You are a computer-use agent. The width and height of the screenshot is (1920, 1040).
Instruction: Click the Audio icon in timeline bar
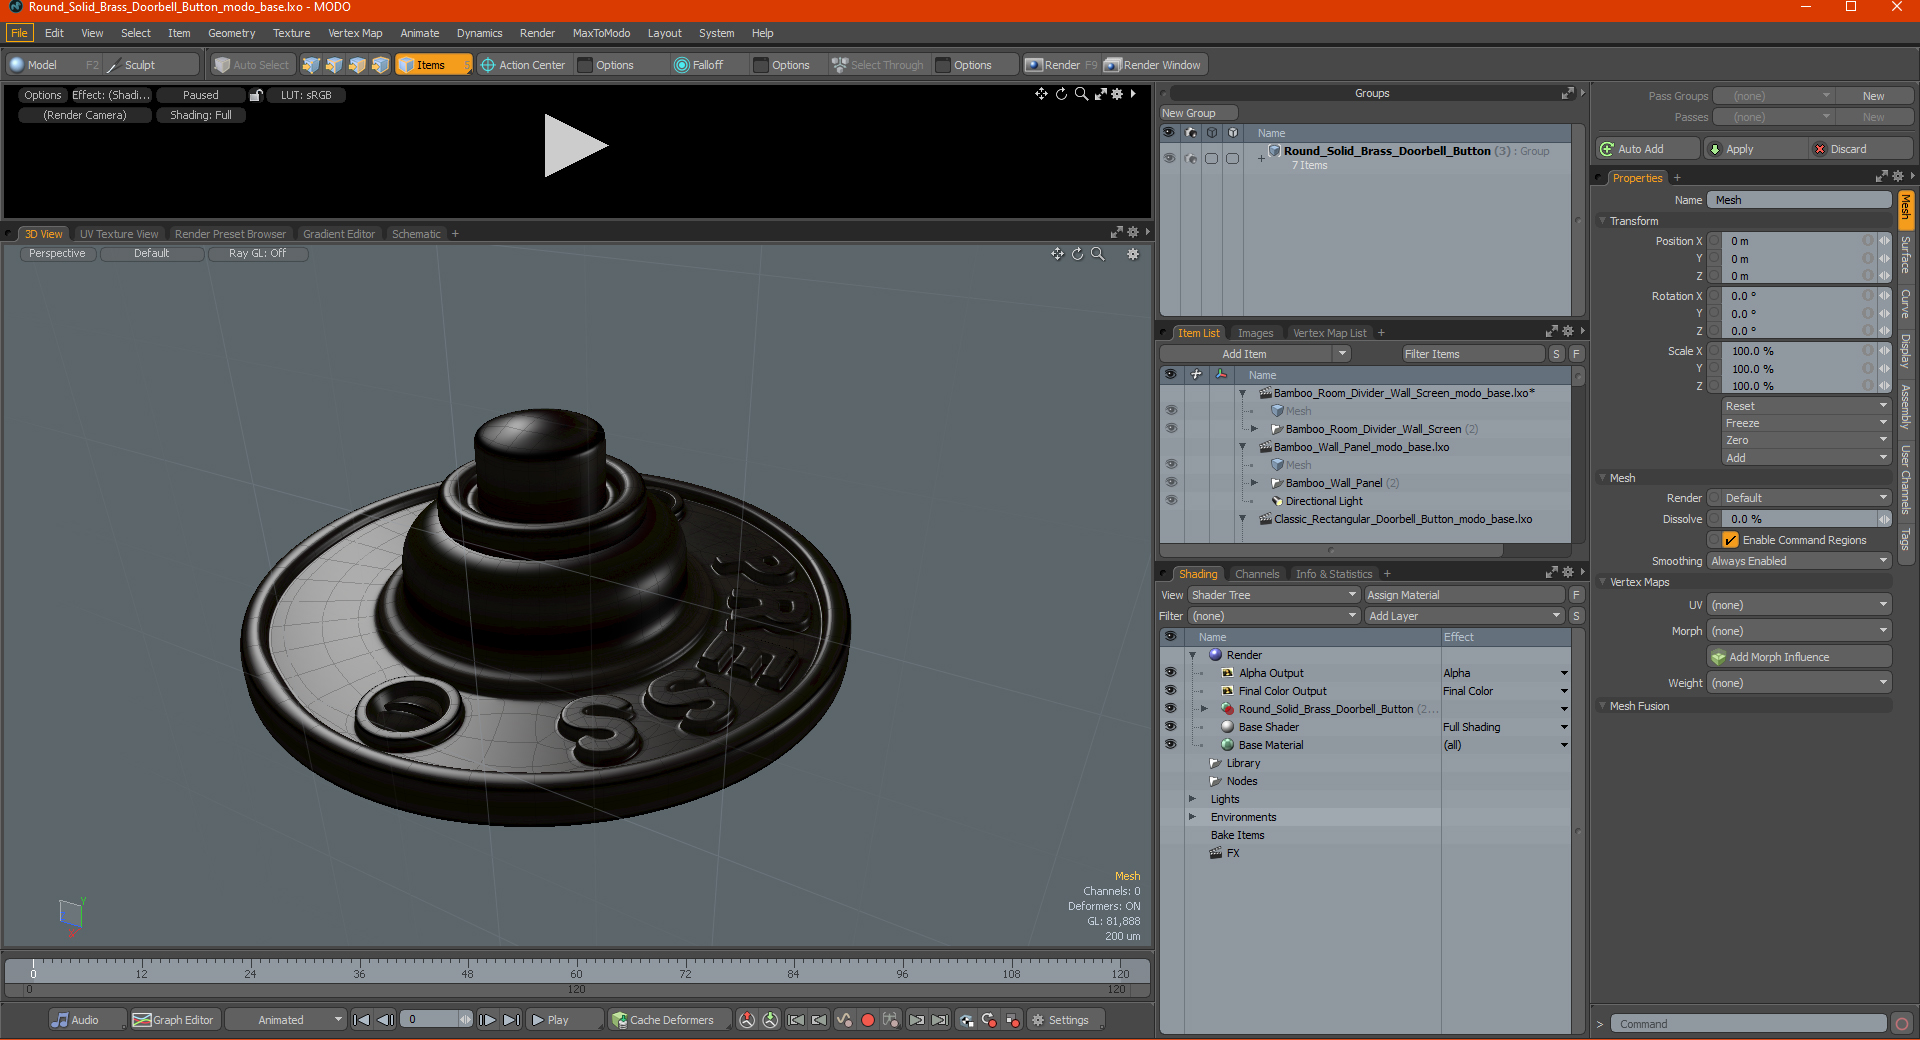[60, 1020]
